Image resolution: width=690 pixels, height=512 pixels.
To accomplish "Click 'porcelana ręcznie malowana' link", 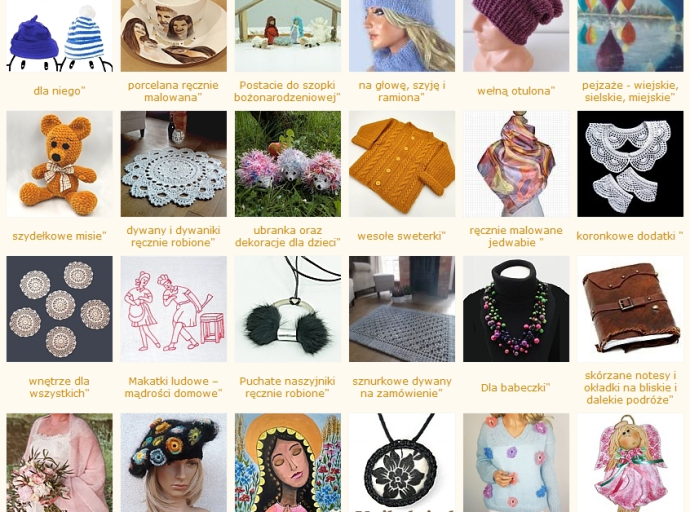I will pos(173,91).
